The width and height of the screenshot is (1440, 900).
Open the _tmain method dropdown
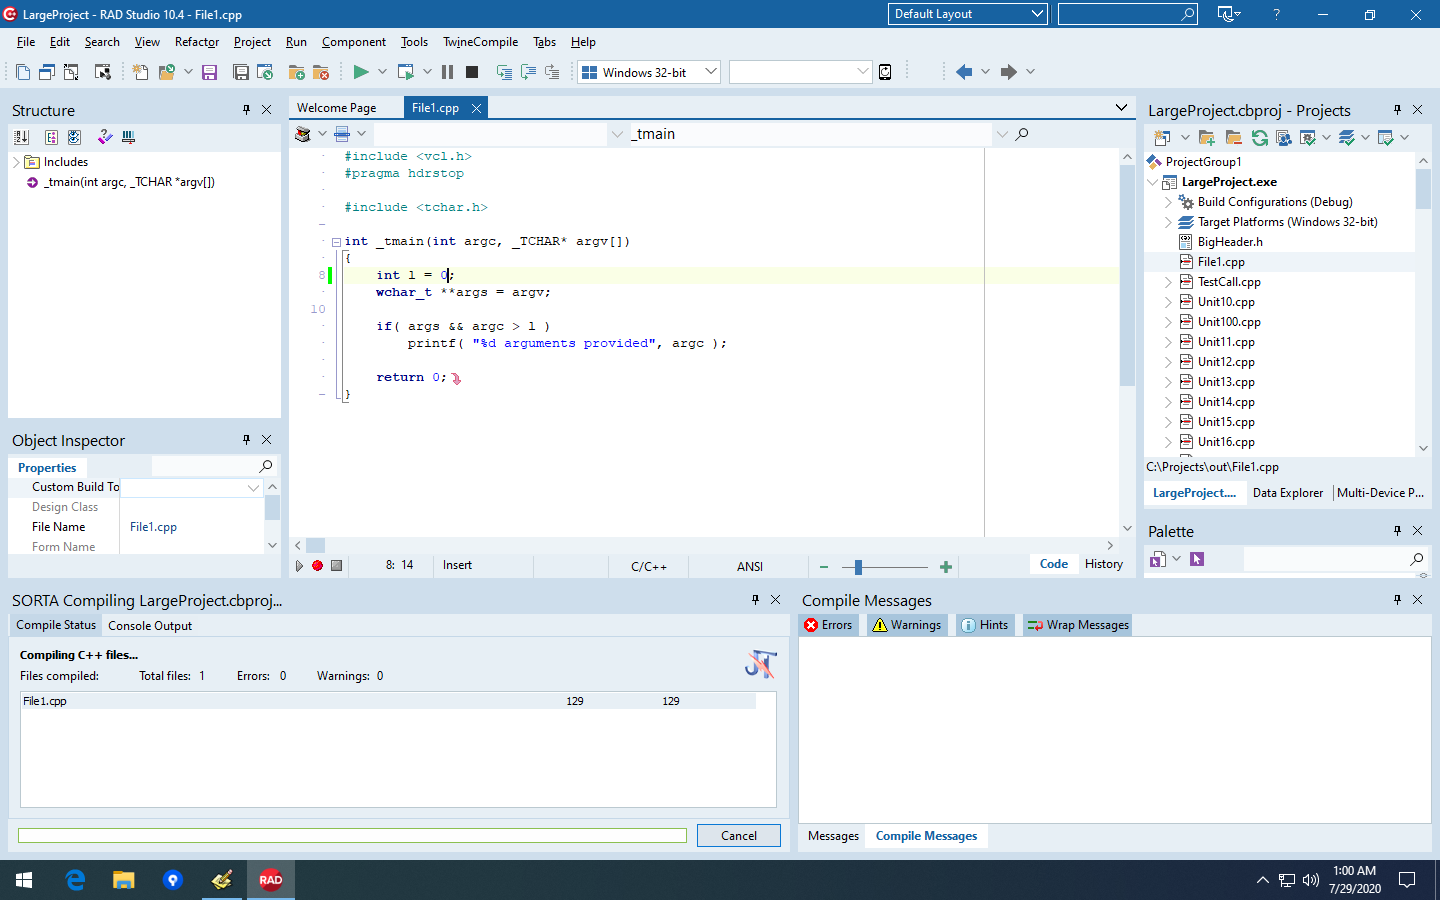pyautogui.click(x=1002, y=134)
